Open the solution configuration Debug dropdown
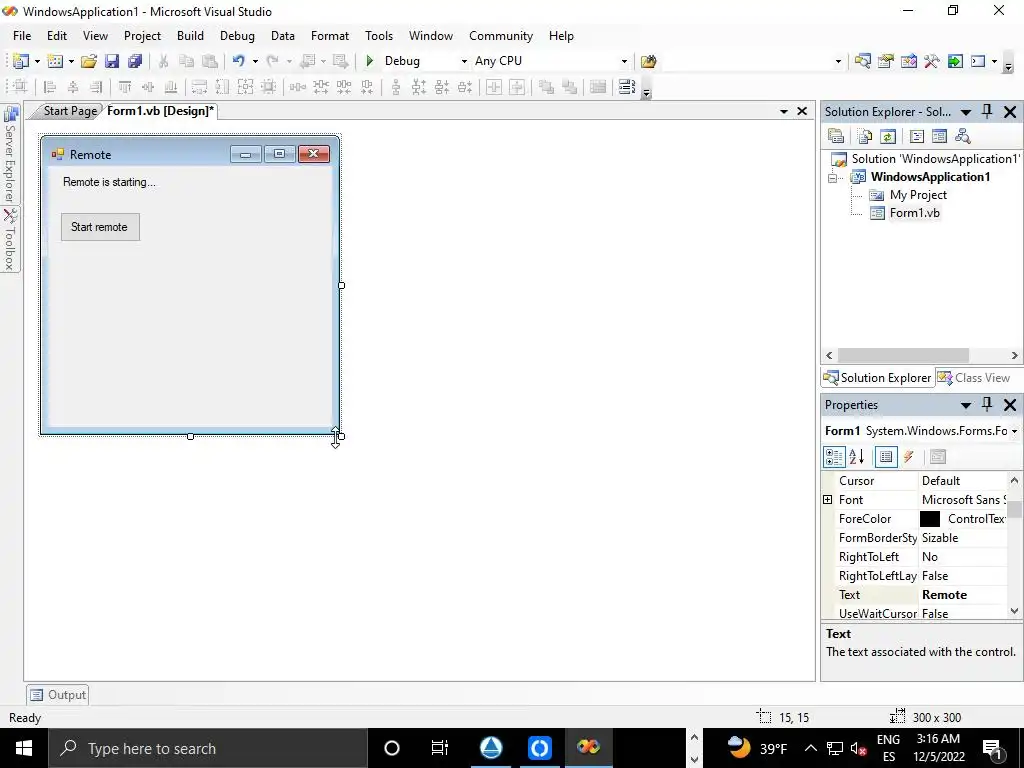 464,61
